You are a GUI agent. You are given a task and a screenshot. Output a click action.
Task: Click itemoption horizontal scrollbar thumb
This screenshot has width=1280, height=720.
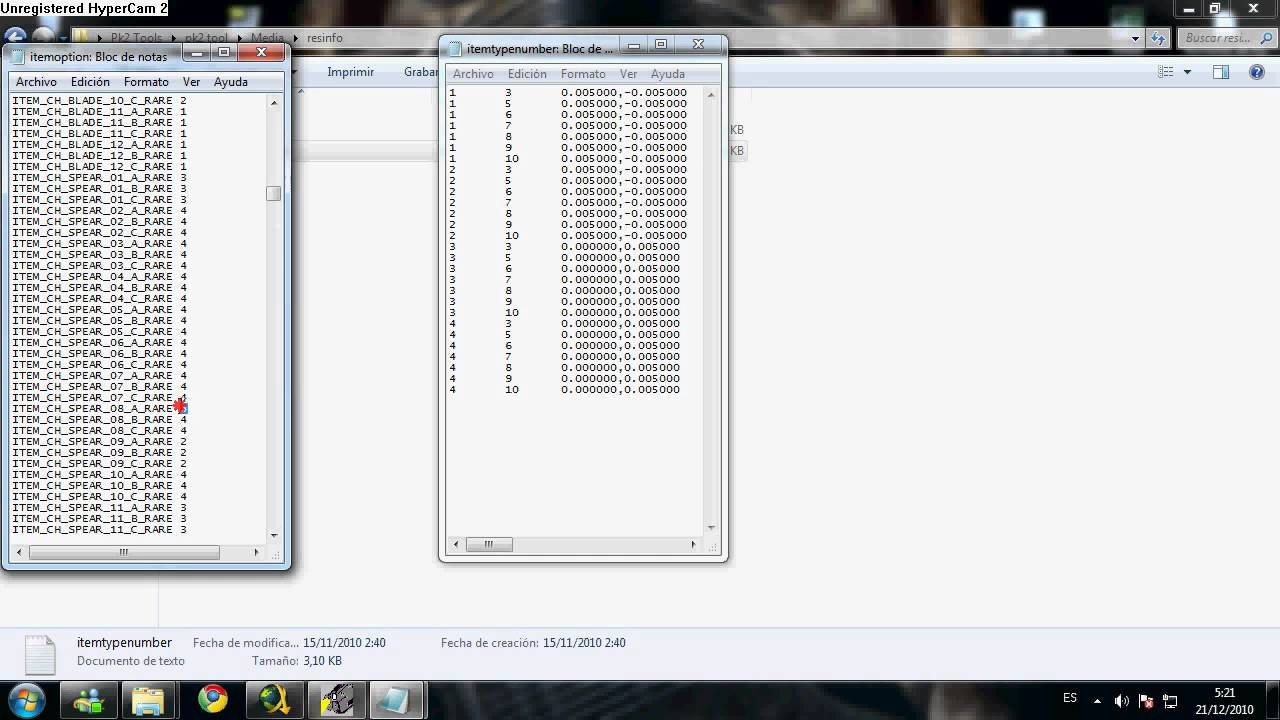pyautogui.click(x=124, y=552)
